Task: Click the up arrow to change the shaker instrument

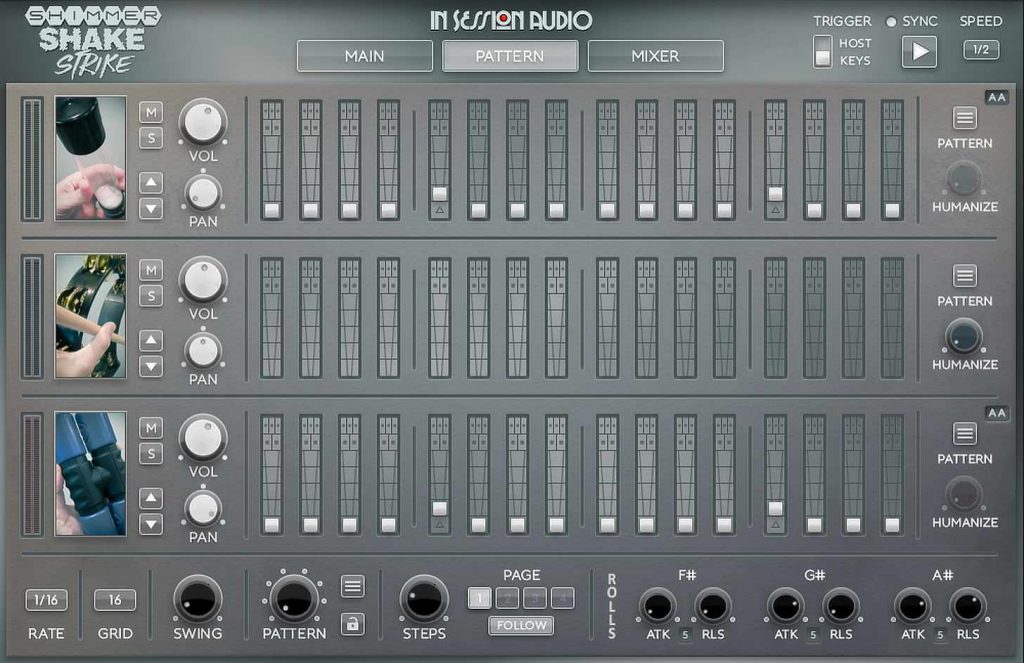Action: (151, 180)
